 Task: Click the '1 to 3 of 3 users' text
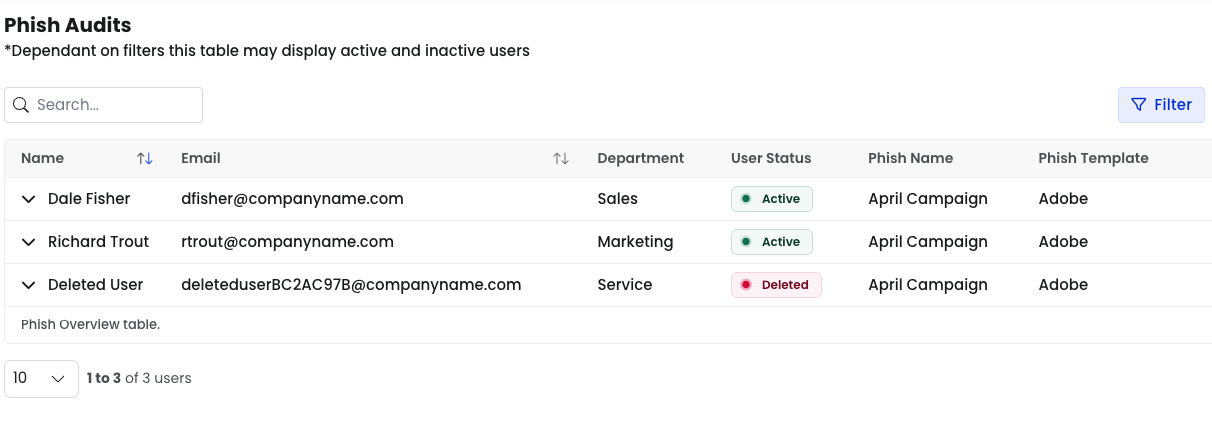pos(139,378)
